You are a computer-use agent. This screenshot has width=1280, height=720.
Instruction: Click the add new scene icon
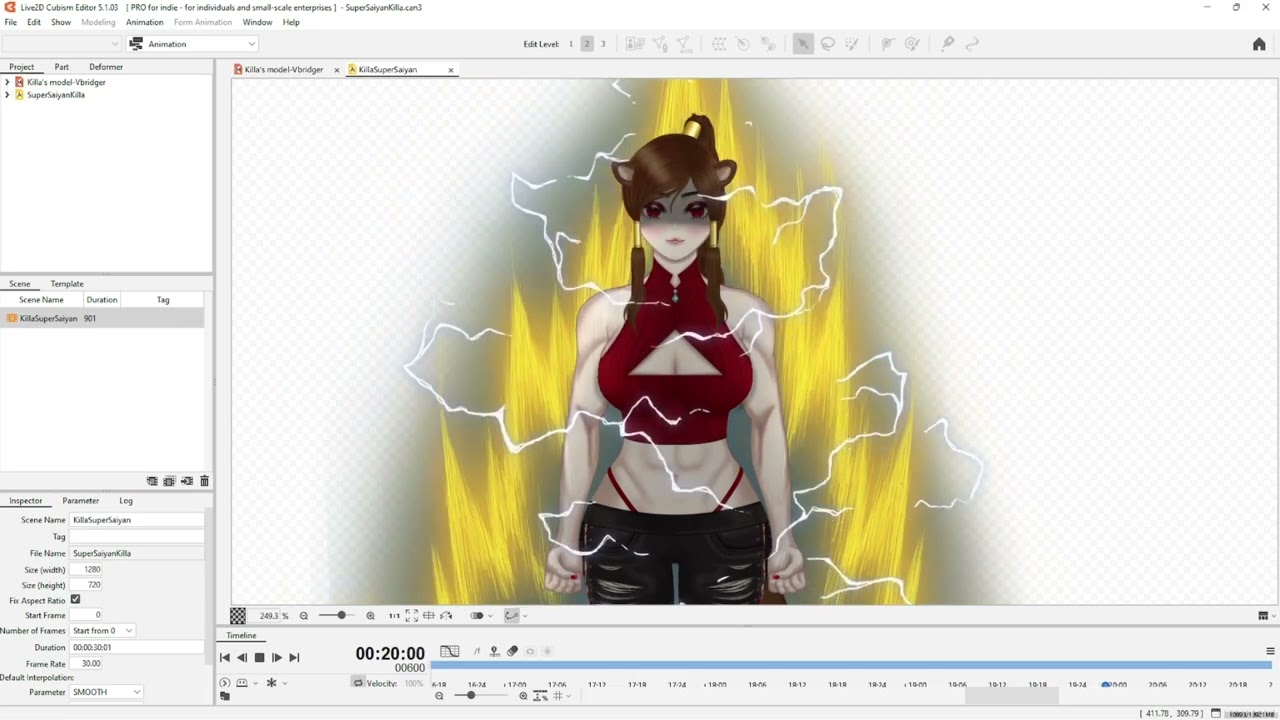tap(152, 481)
